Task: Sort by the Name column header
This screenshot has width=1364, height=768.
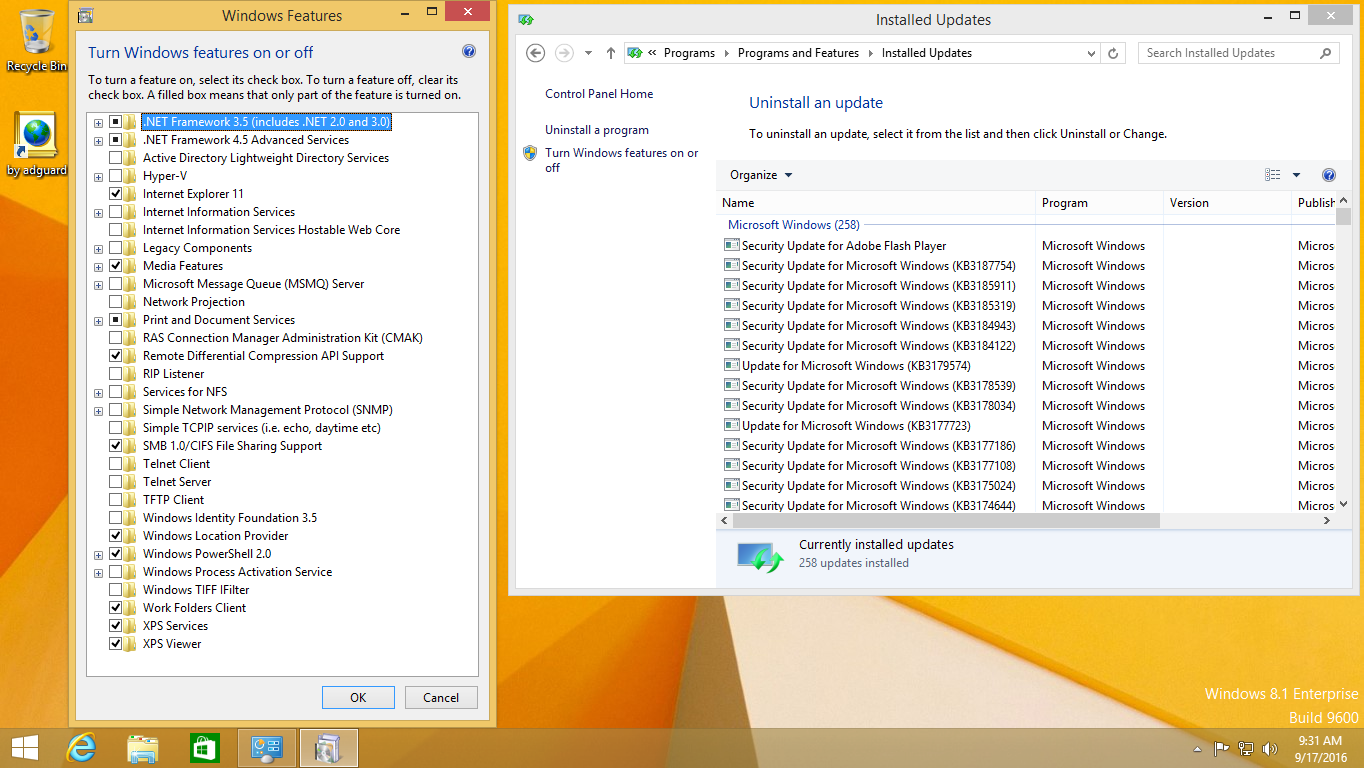Action: (x=876, y=203)
